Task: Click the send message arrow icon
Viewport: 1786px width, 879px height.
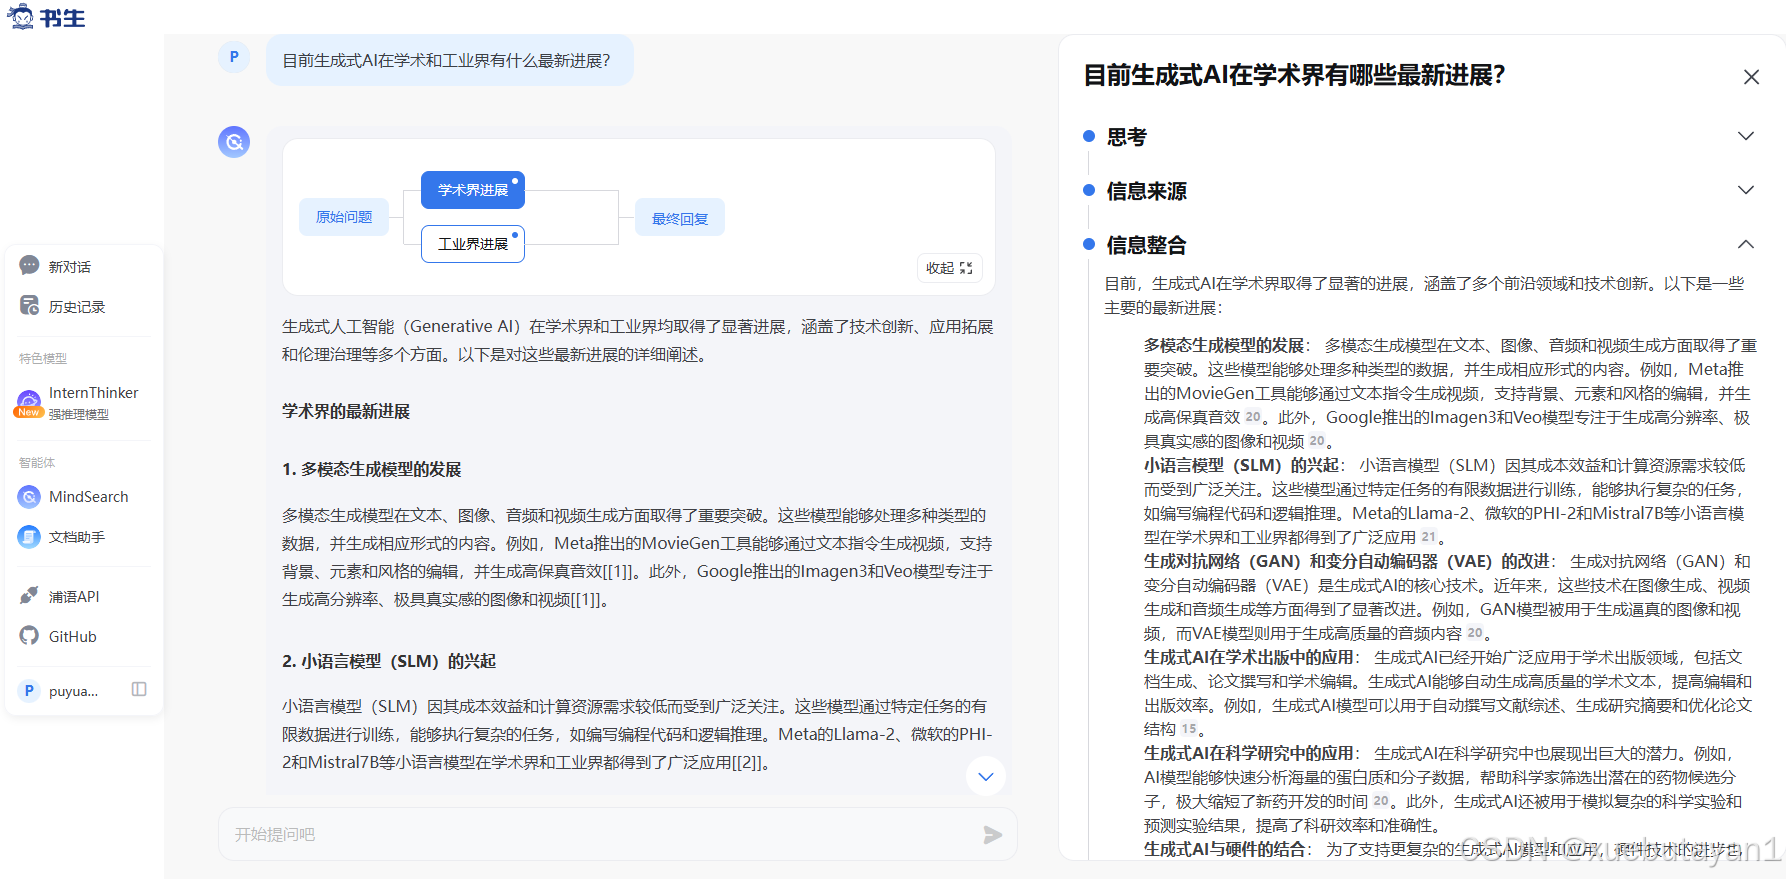Action: pyautogui.click(x=992, y=835)
